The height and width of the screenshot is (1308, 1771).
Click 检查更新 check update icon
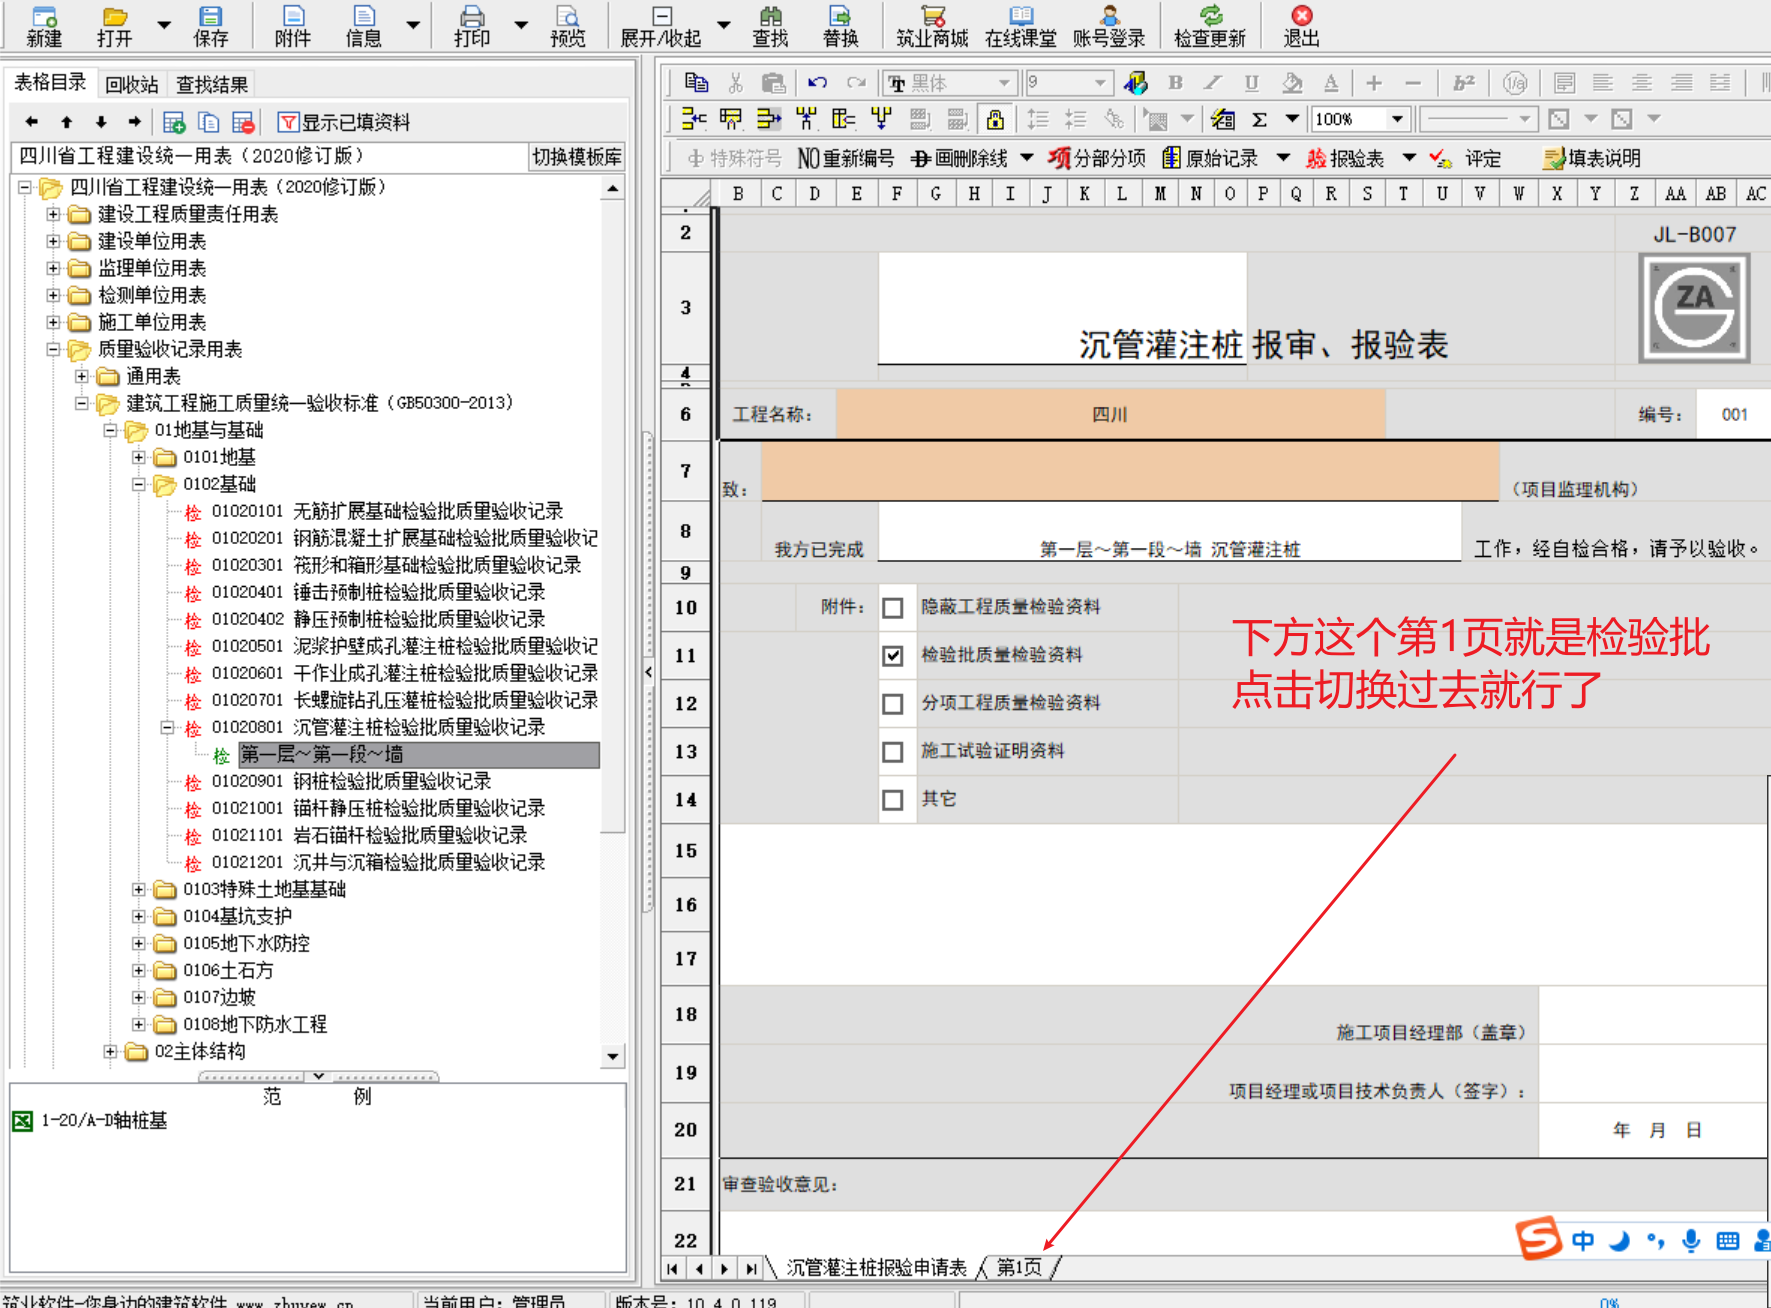pyautogui.click(x=1210, y=27)
